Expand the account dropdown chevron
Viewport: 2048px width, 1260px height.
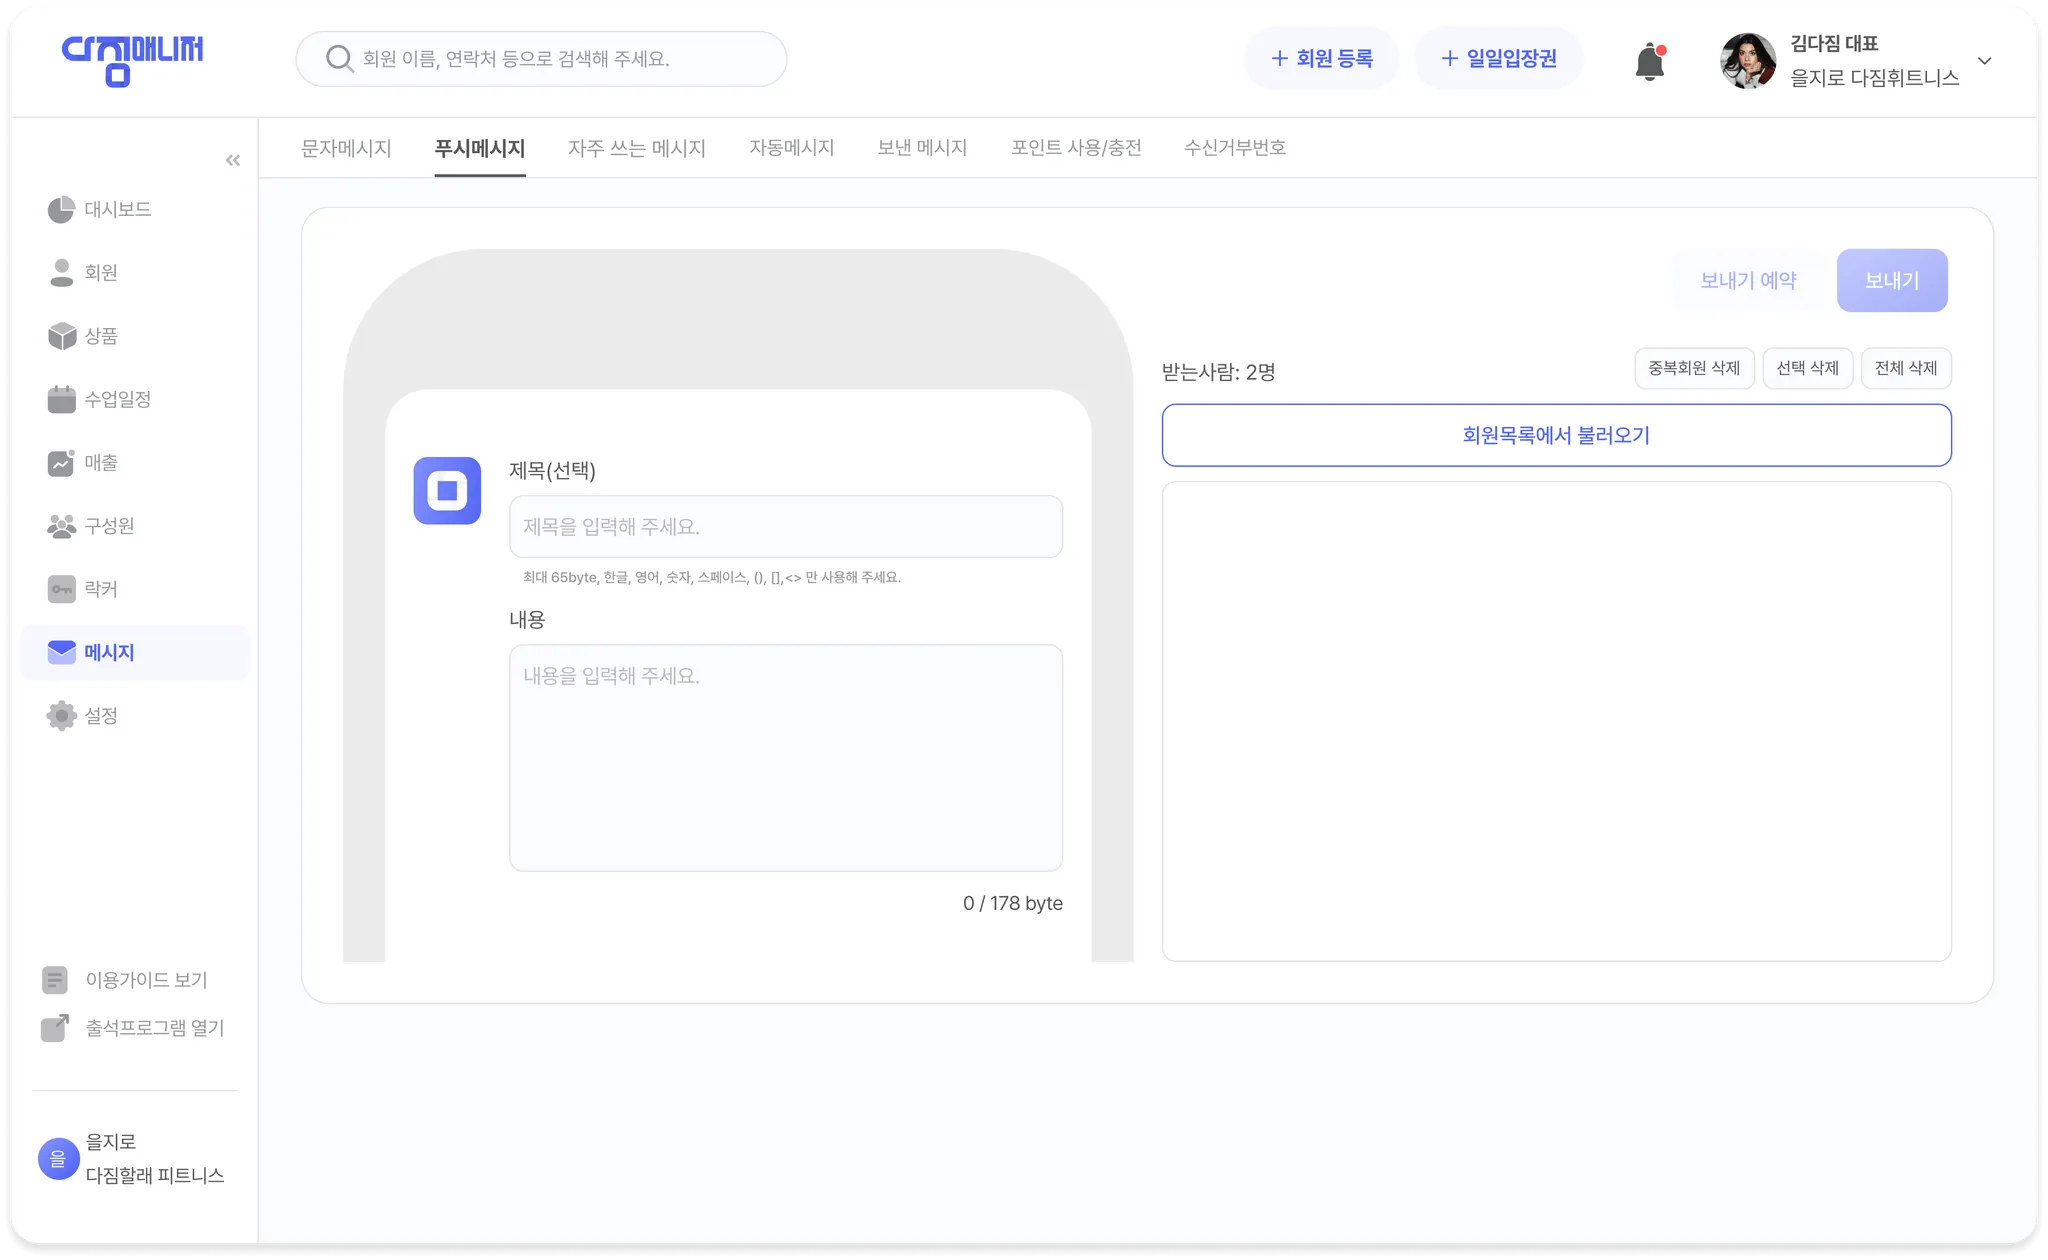click(x=1985, y=61)
